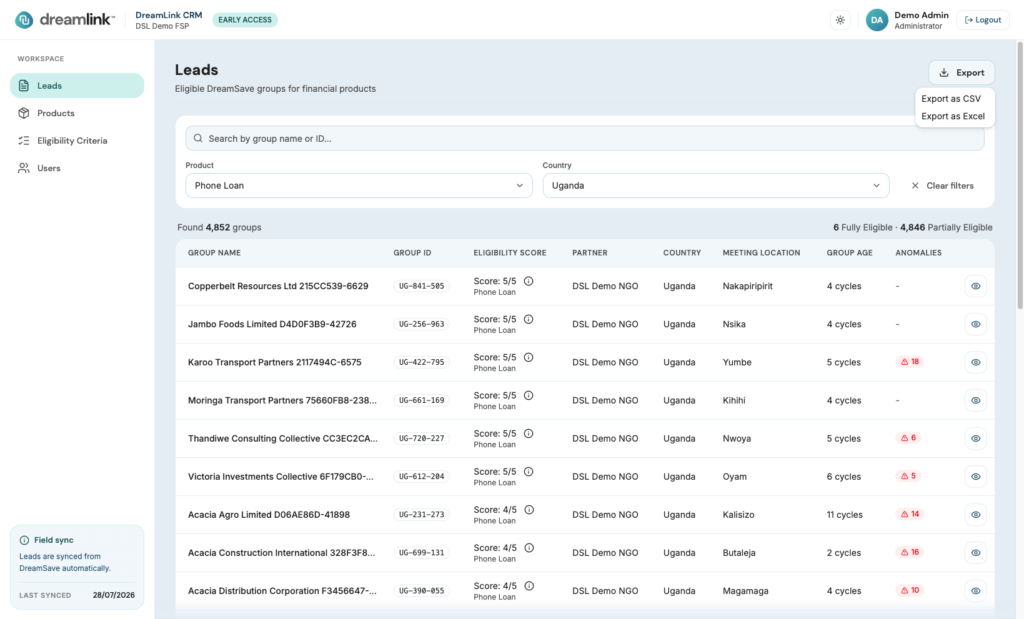Screen dimensions: 1024x619
Task: Open info icon for Acacia Agro score
Action: [x=529, y=510]
